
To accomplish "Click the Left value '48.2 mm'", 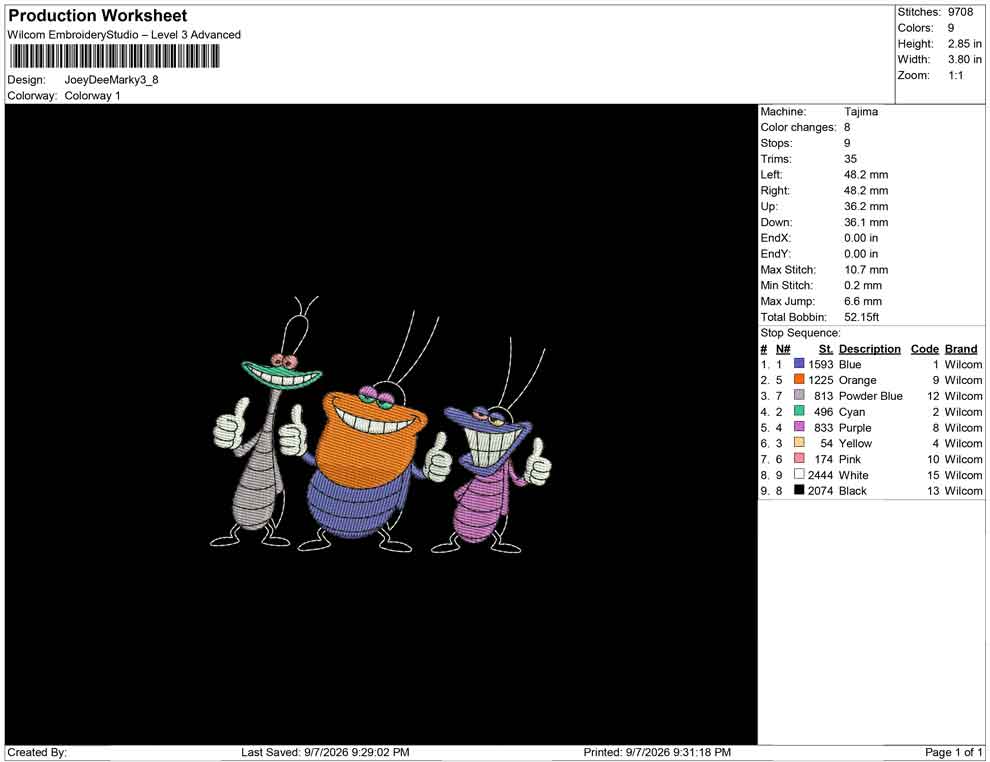I will (866, 174).
